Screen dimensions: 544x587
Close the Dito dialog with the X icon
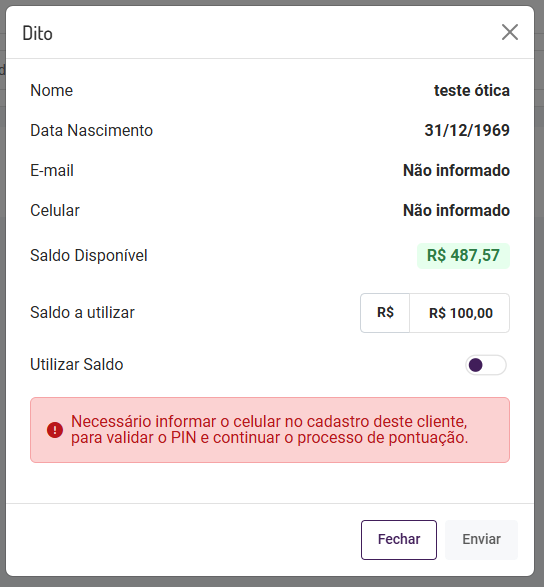pos(510,32)
